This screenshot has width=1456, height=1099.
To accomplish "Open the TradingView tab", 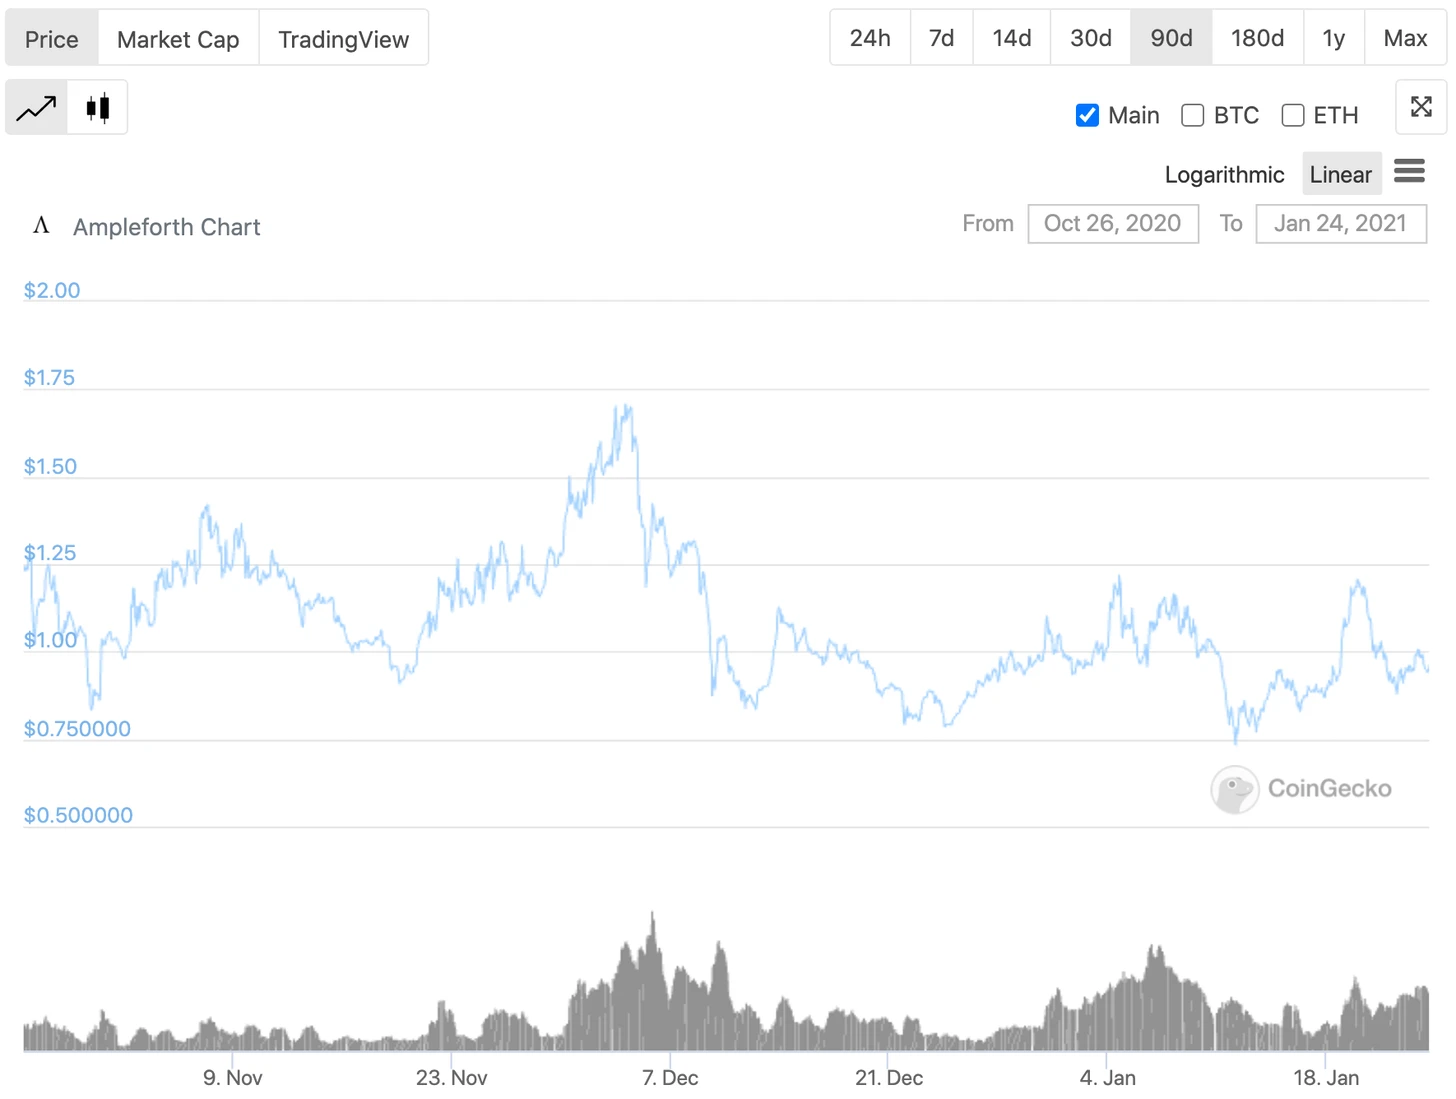I will coord(343,39).
